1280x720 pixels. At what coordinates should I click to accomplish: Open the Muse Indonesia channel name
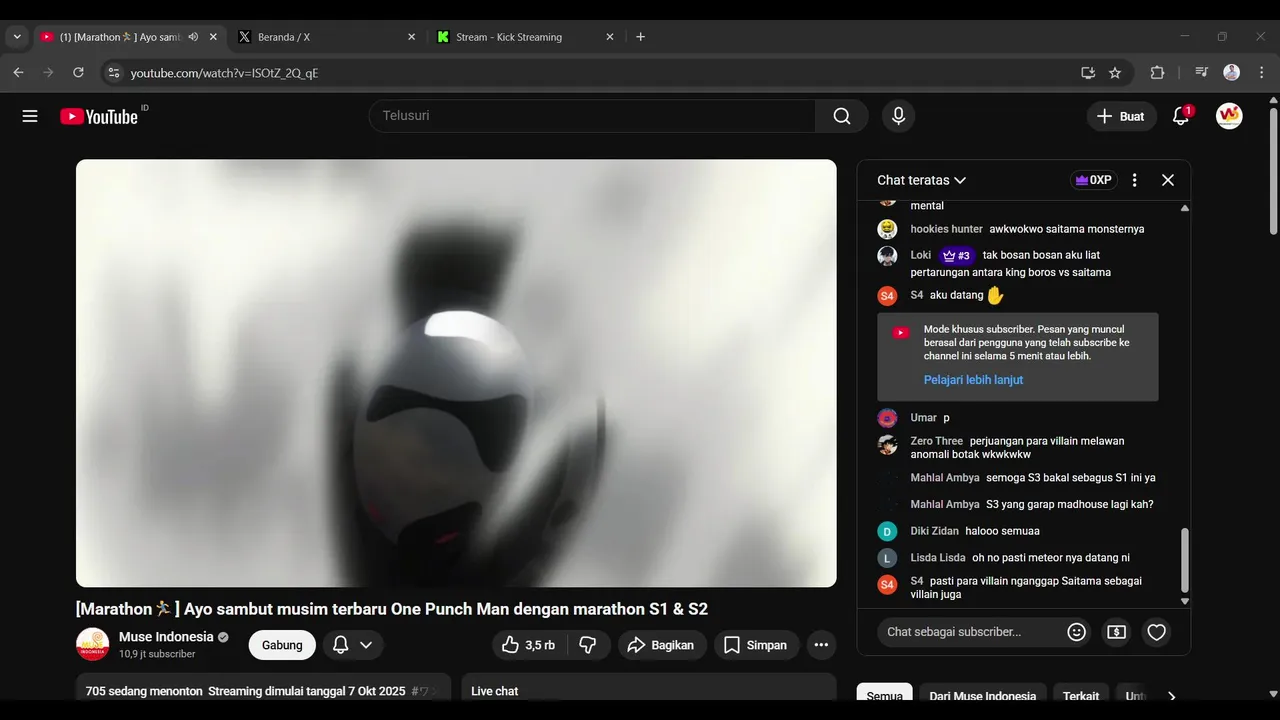pos(166,637)
